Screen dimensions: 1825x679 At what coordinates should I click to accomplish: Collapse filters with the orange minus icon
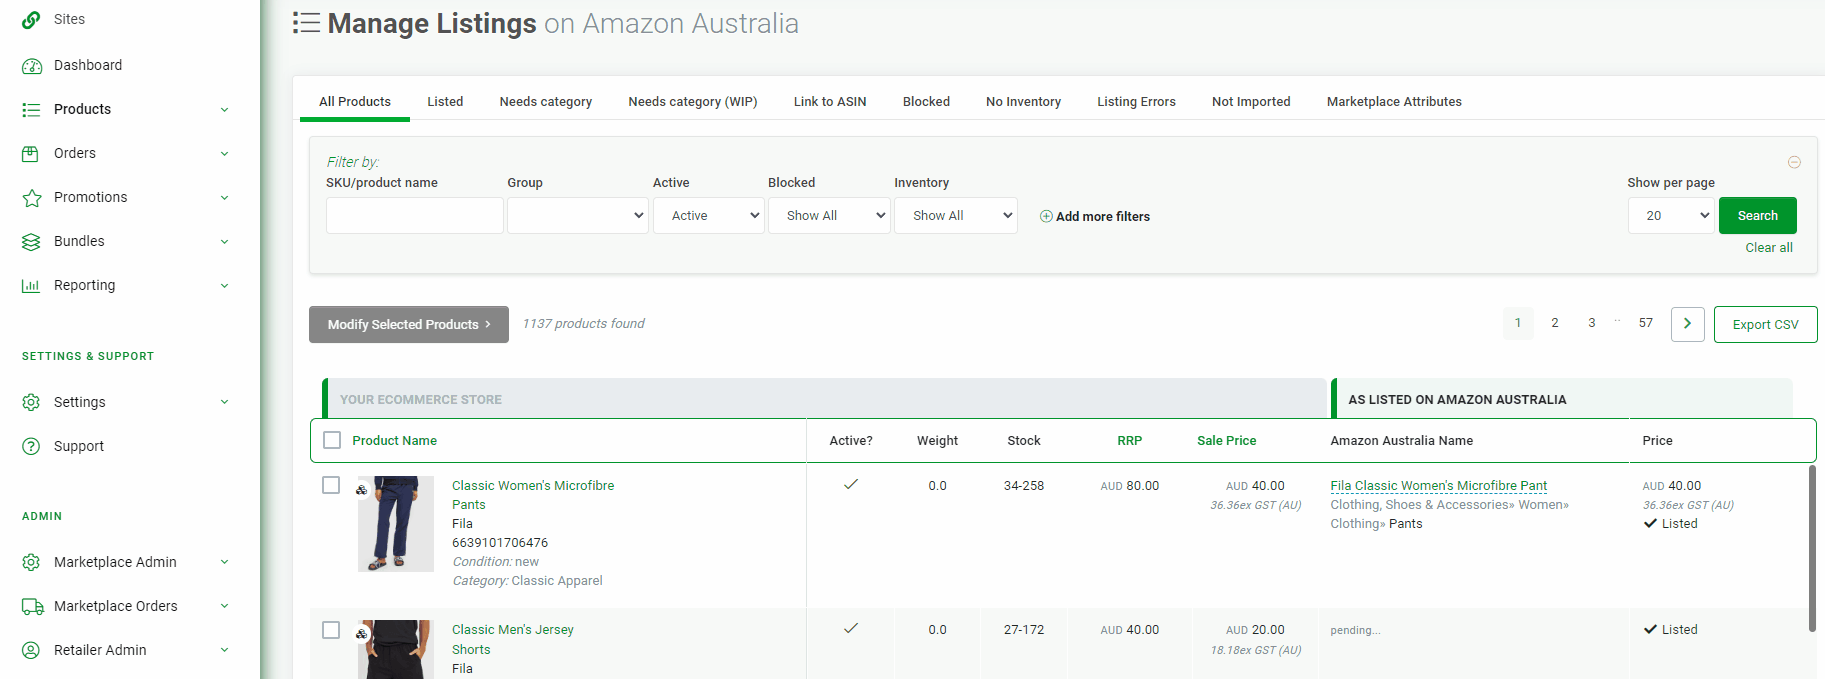coord(1794,162)
